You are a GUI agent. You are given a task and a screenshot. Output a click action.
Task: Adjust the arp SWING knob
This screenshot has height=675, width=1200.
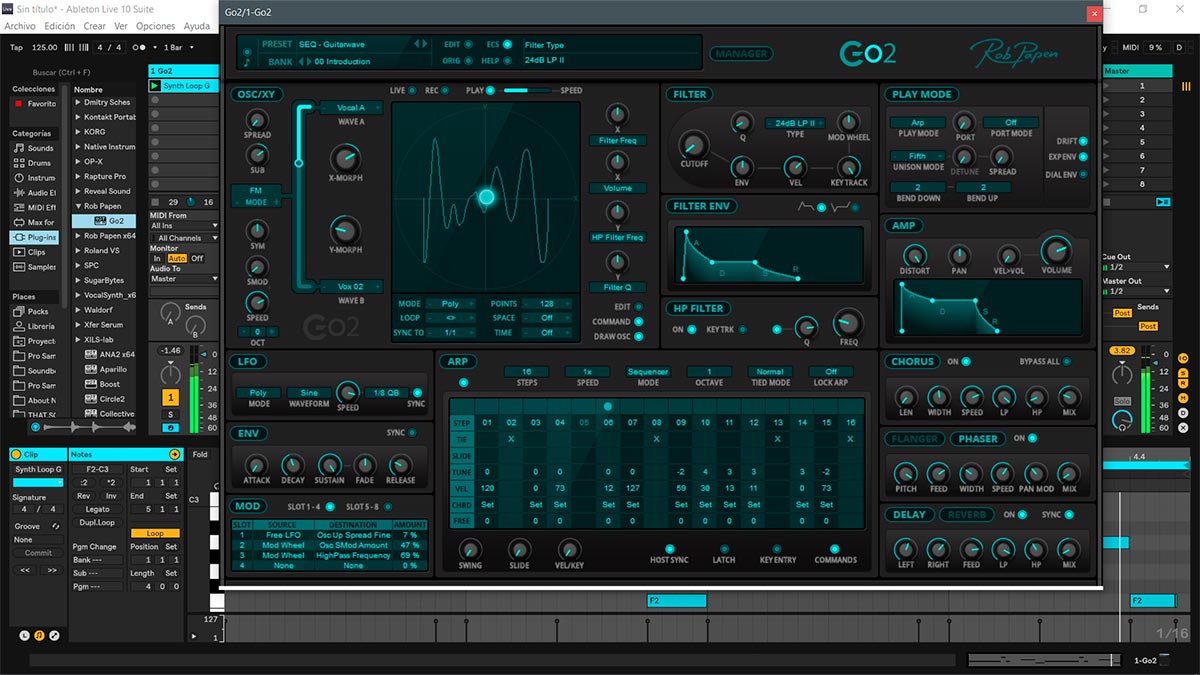pos(470,548)
